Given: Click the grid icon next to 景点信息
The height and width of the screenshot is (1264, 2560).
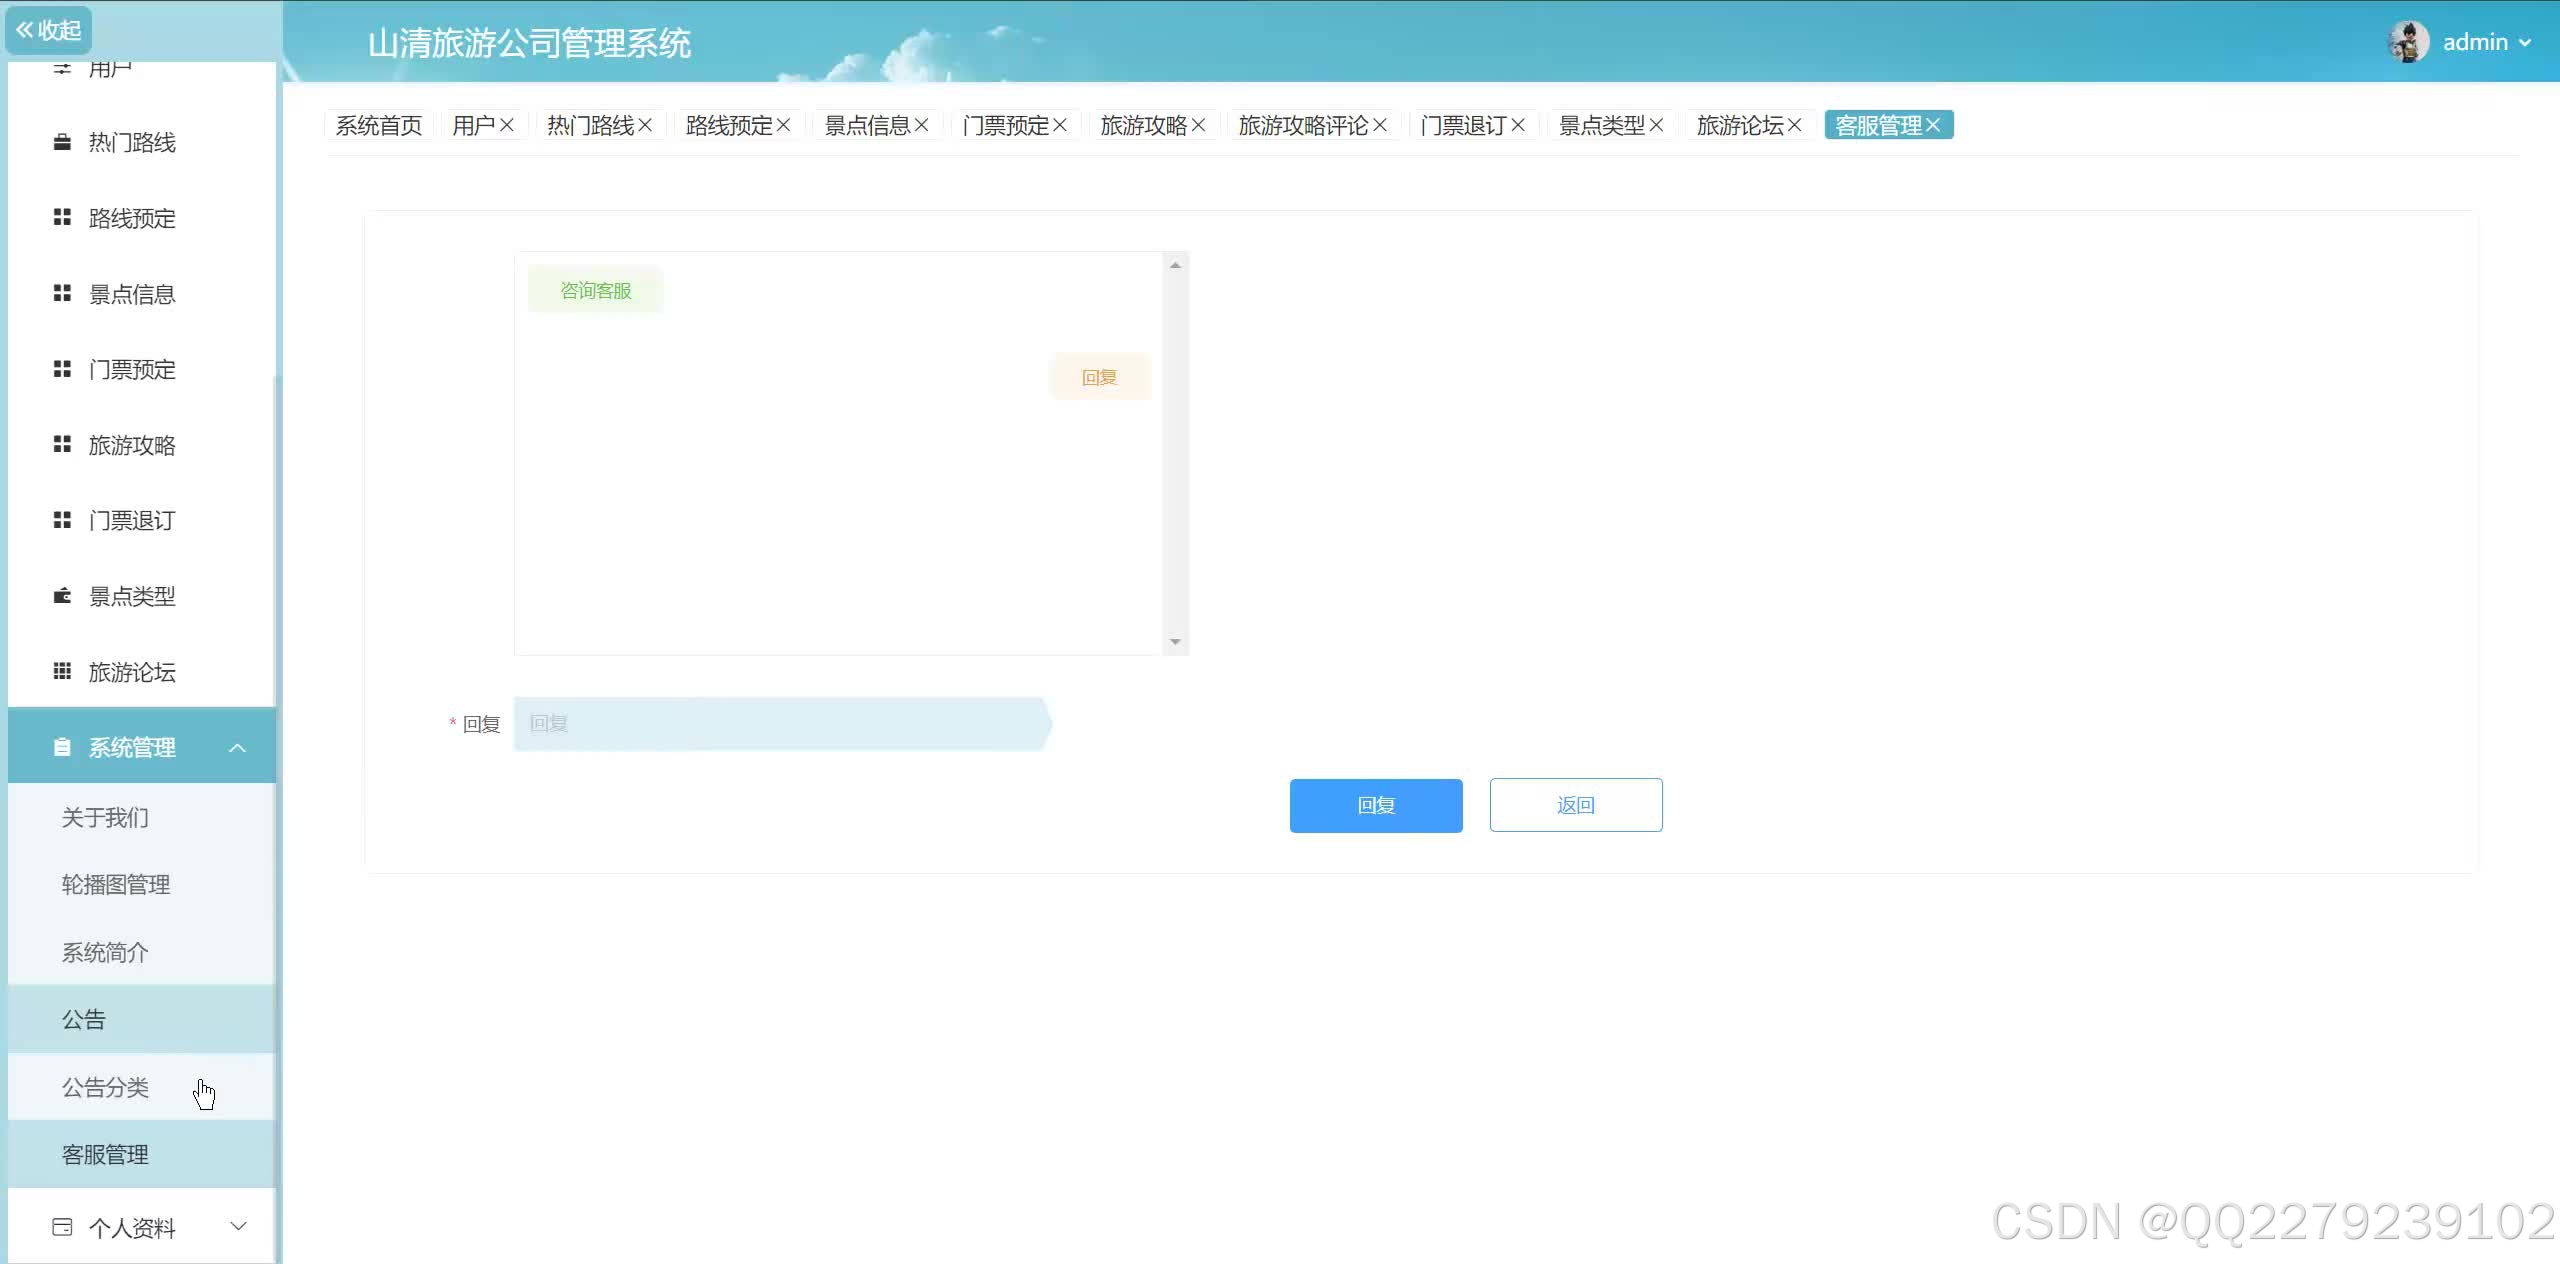Looking at the screenshot, I should (x=62, y=293).
